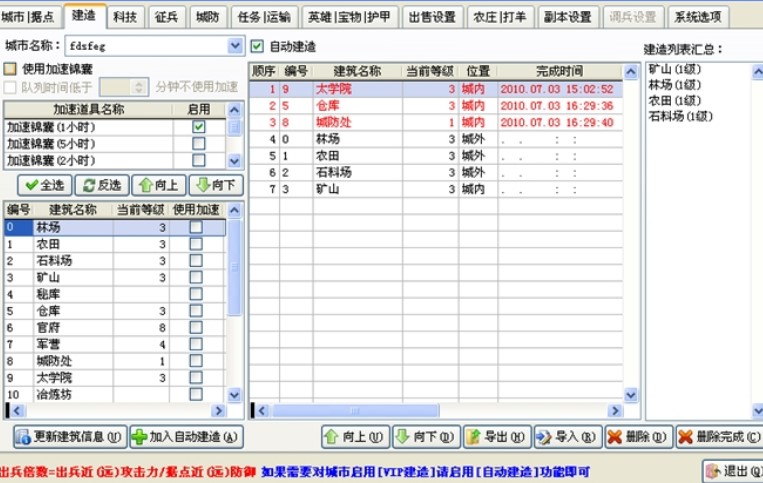Move queue item down with 向下 (D)
Viewport: 763px width, 483px height.
click(426, 437)
